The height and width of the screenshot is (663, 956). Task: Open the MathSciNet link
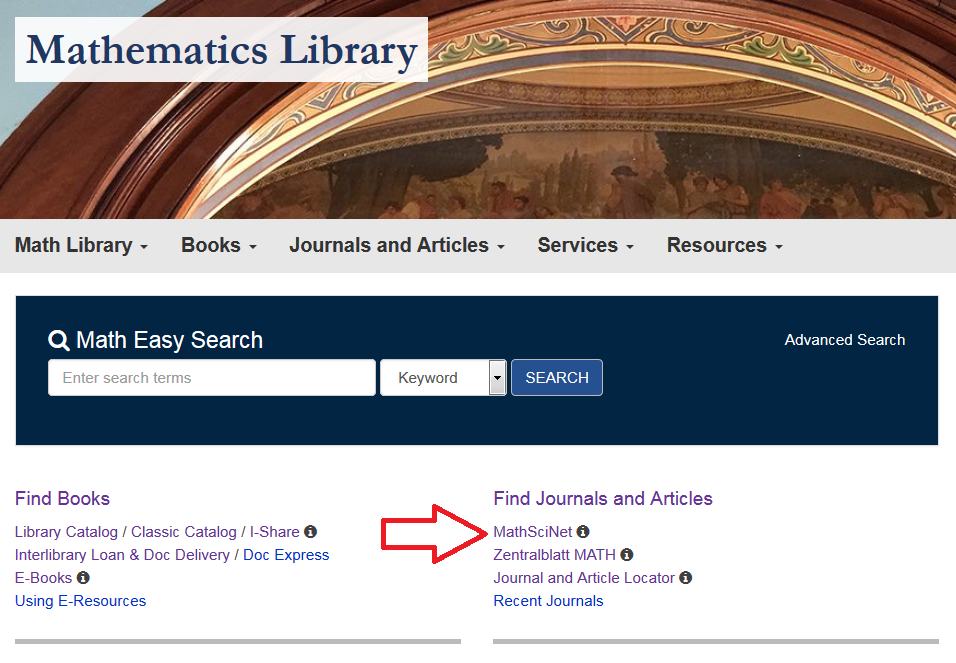coord(532,532)
